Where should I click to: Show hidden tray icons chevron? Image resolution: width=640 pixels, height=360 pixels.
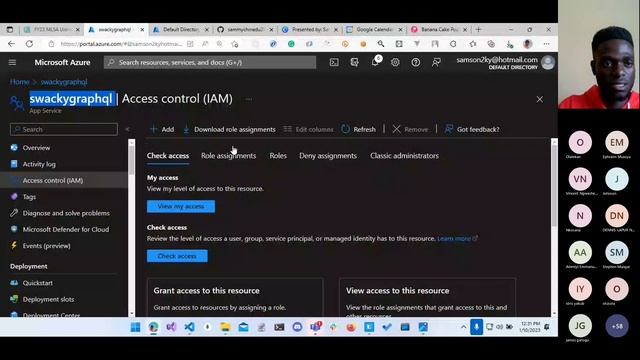click(x=463, y=327)
